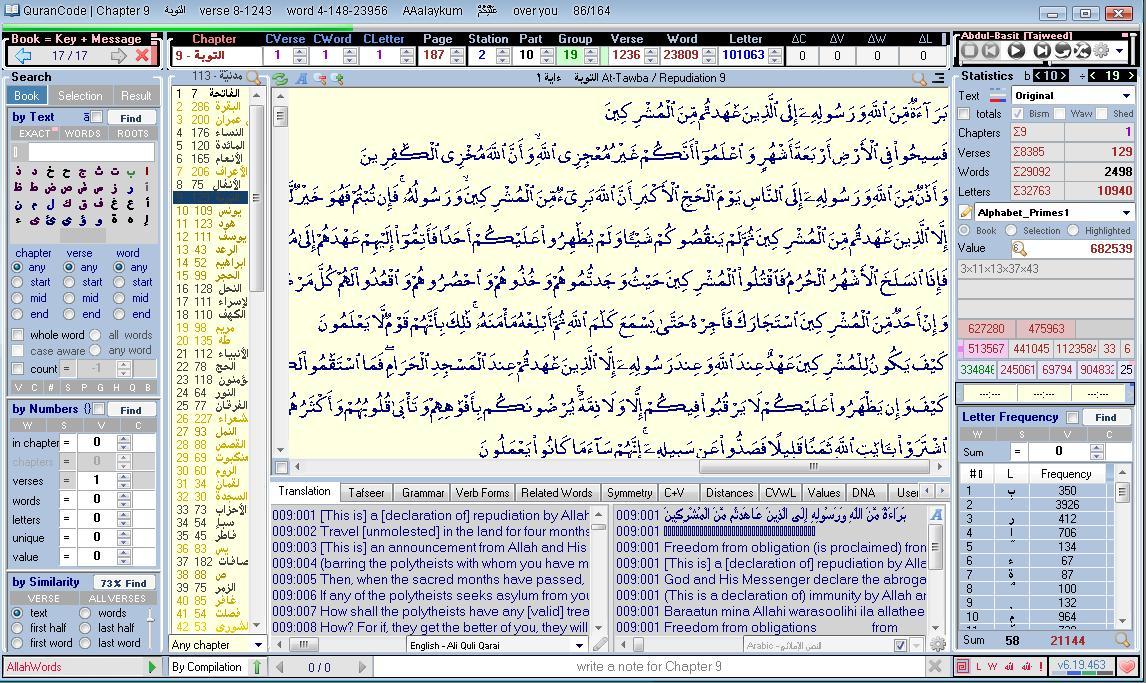The height and width of the screenshot is (683, 1146).
Task: Expand the Alphabet_Primes1 numerology dropdown
Action: (x=1125, y=212)
